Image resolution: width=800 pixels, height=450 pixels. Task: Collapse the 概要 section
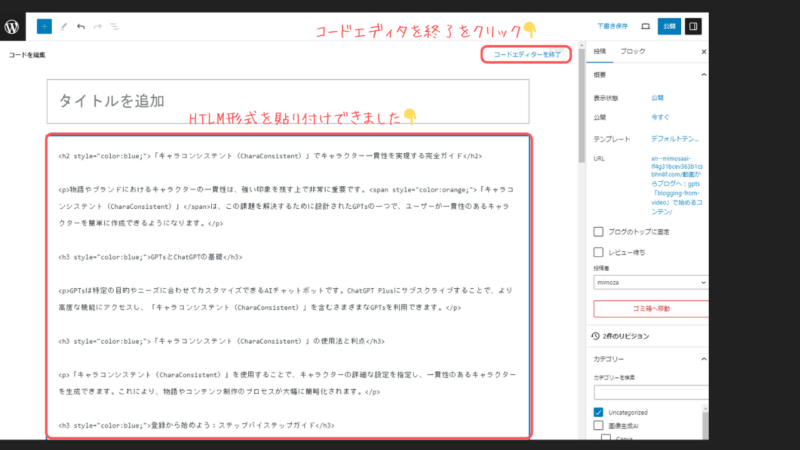click(704, 75)
